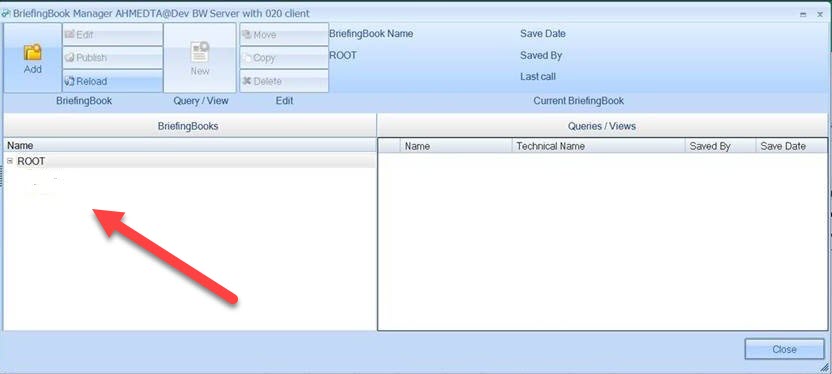Click the Close button
Image resolution: width=832 pixels, height=374 pixels.
(784, 349)
